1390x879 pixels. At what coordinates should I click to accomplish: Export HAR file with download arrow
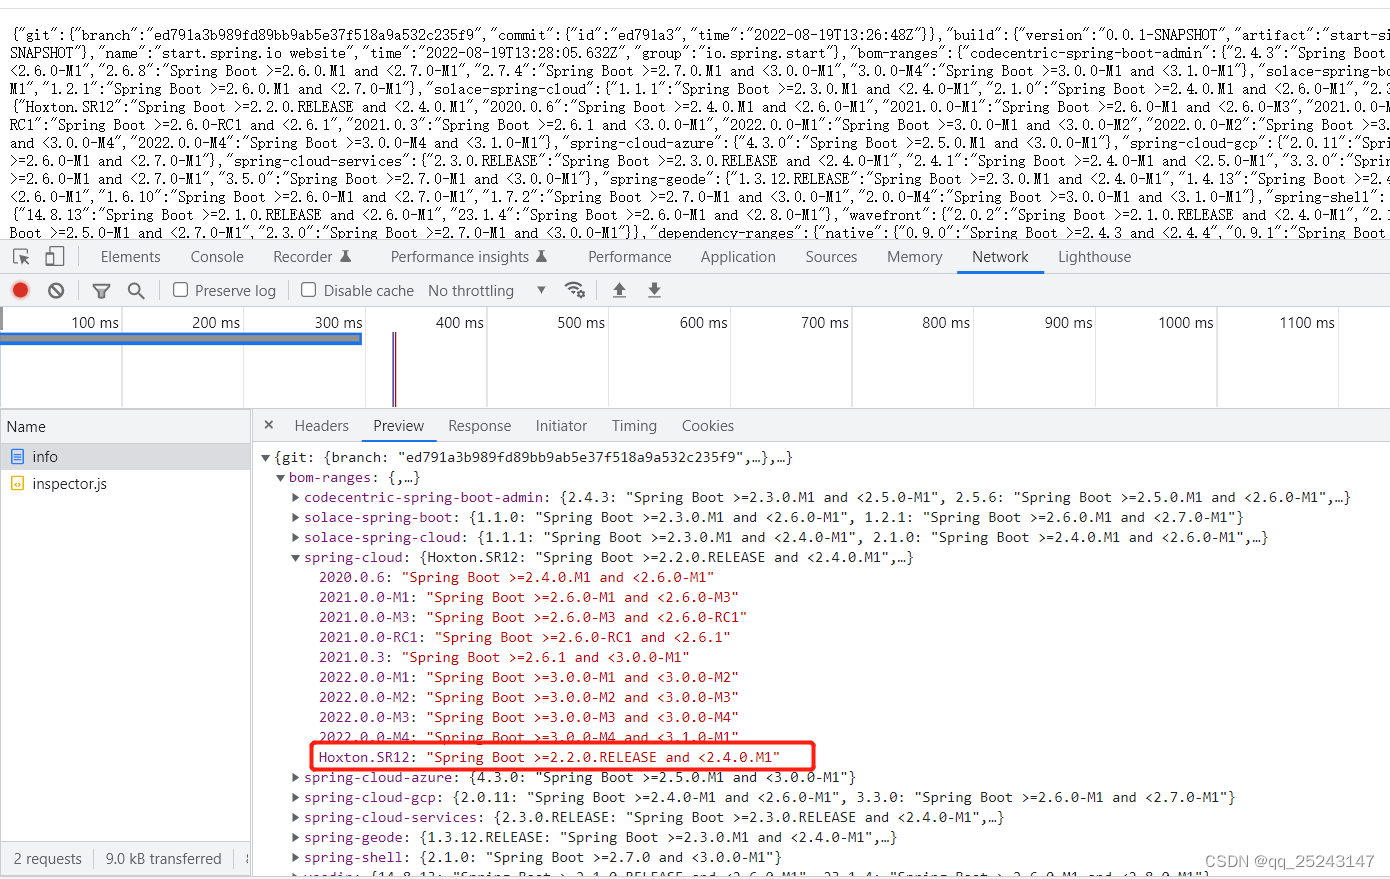click(654, 290)
